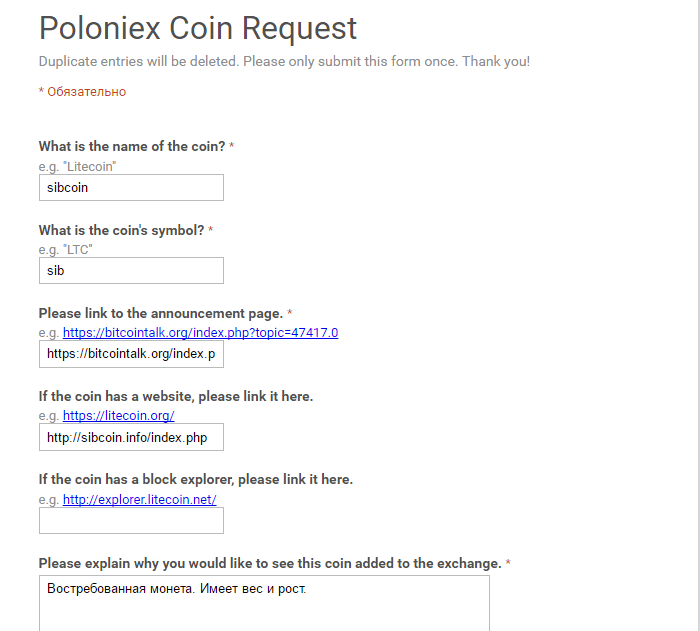This screenshot has height=631, width=700.
Task: Click the "What is the name of the coin?" label
Action: click(x=132, y=146)
